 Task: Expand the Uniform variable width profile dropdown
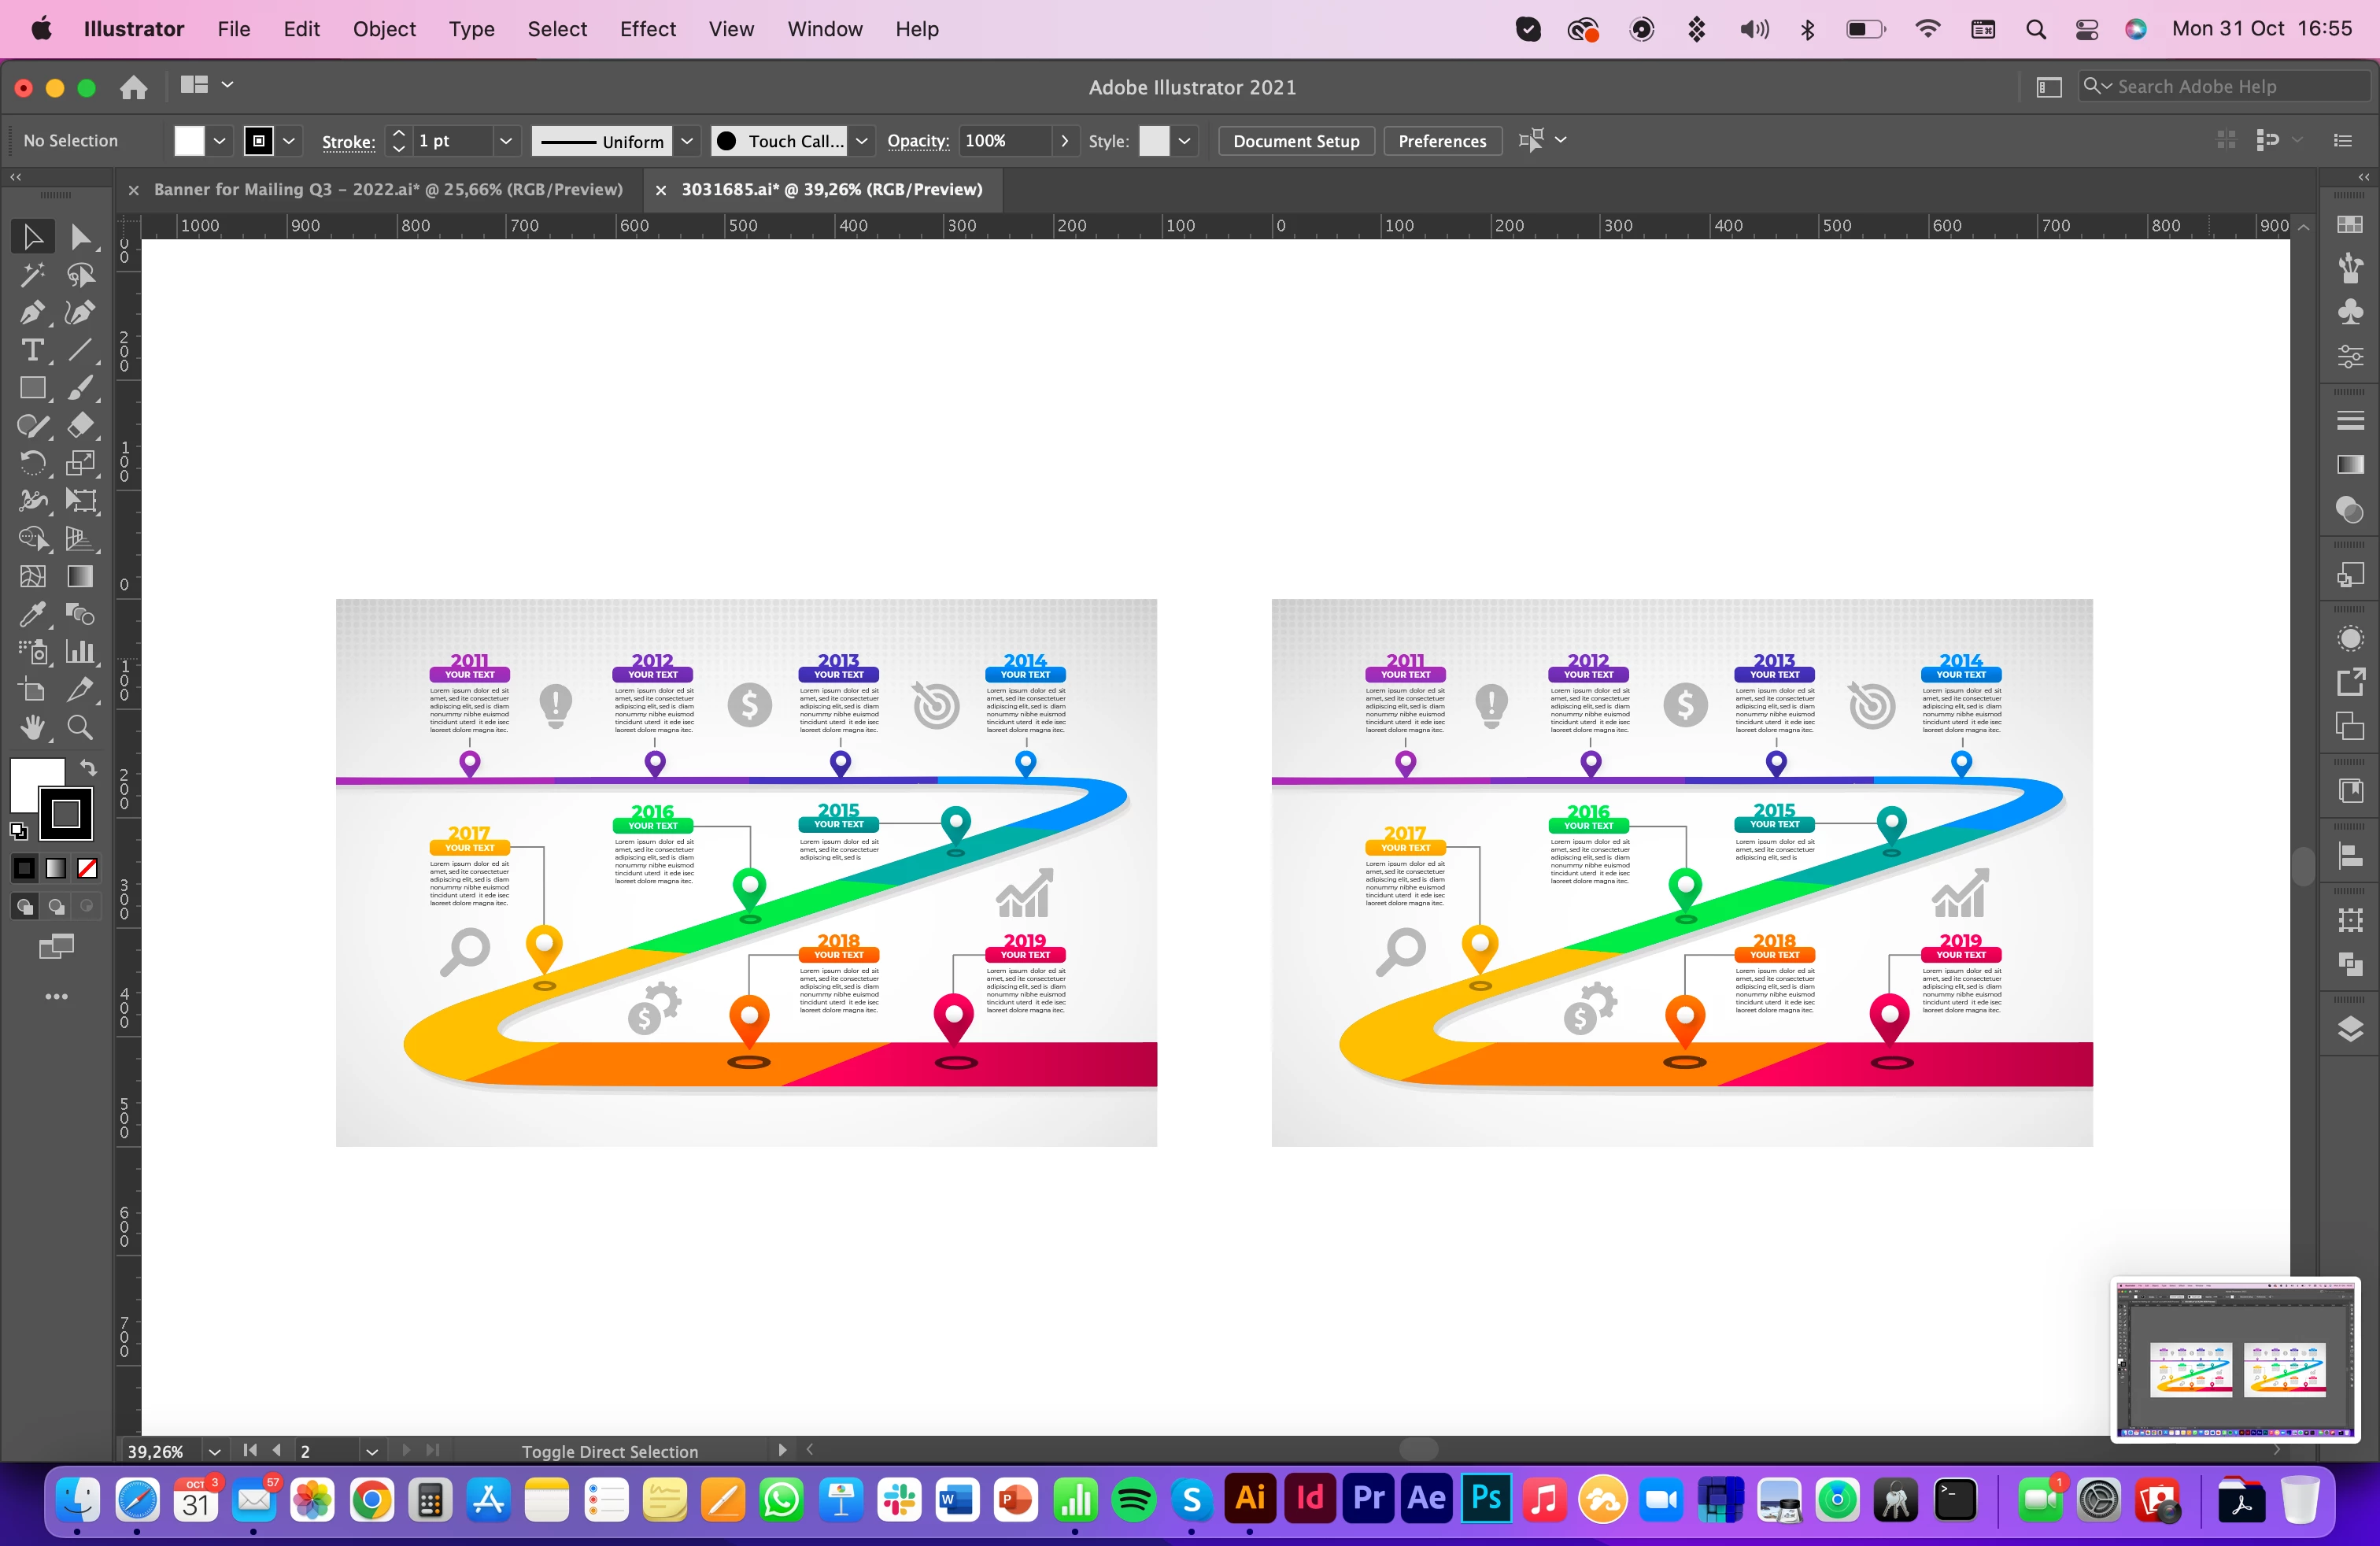point(687,141)
